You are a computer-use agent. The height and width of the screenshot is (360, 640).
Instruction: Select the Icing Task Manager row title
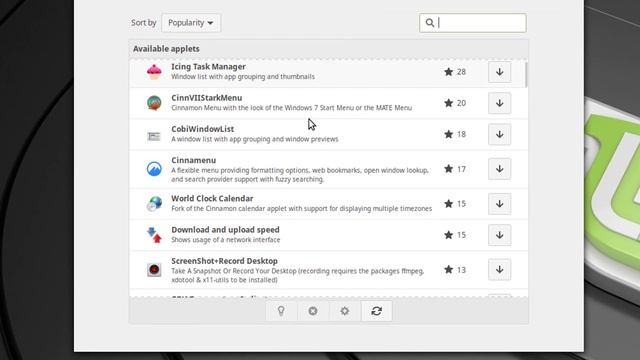tap(208, 67)
